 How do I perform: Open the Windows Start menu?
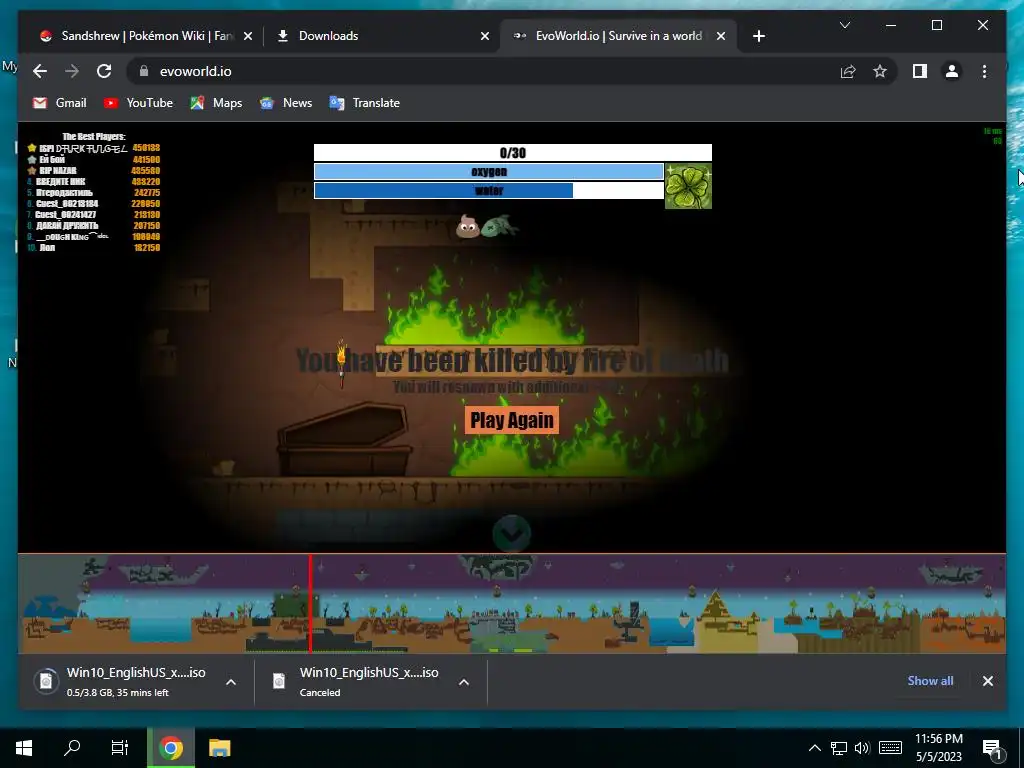pyautogui.click(x=24, y=748)
